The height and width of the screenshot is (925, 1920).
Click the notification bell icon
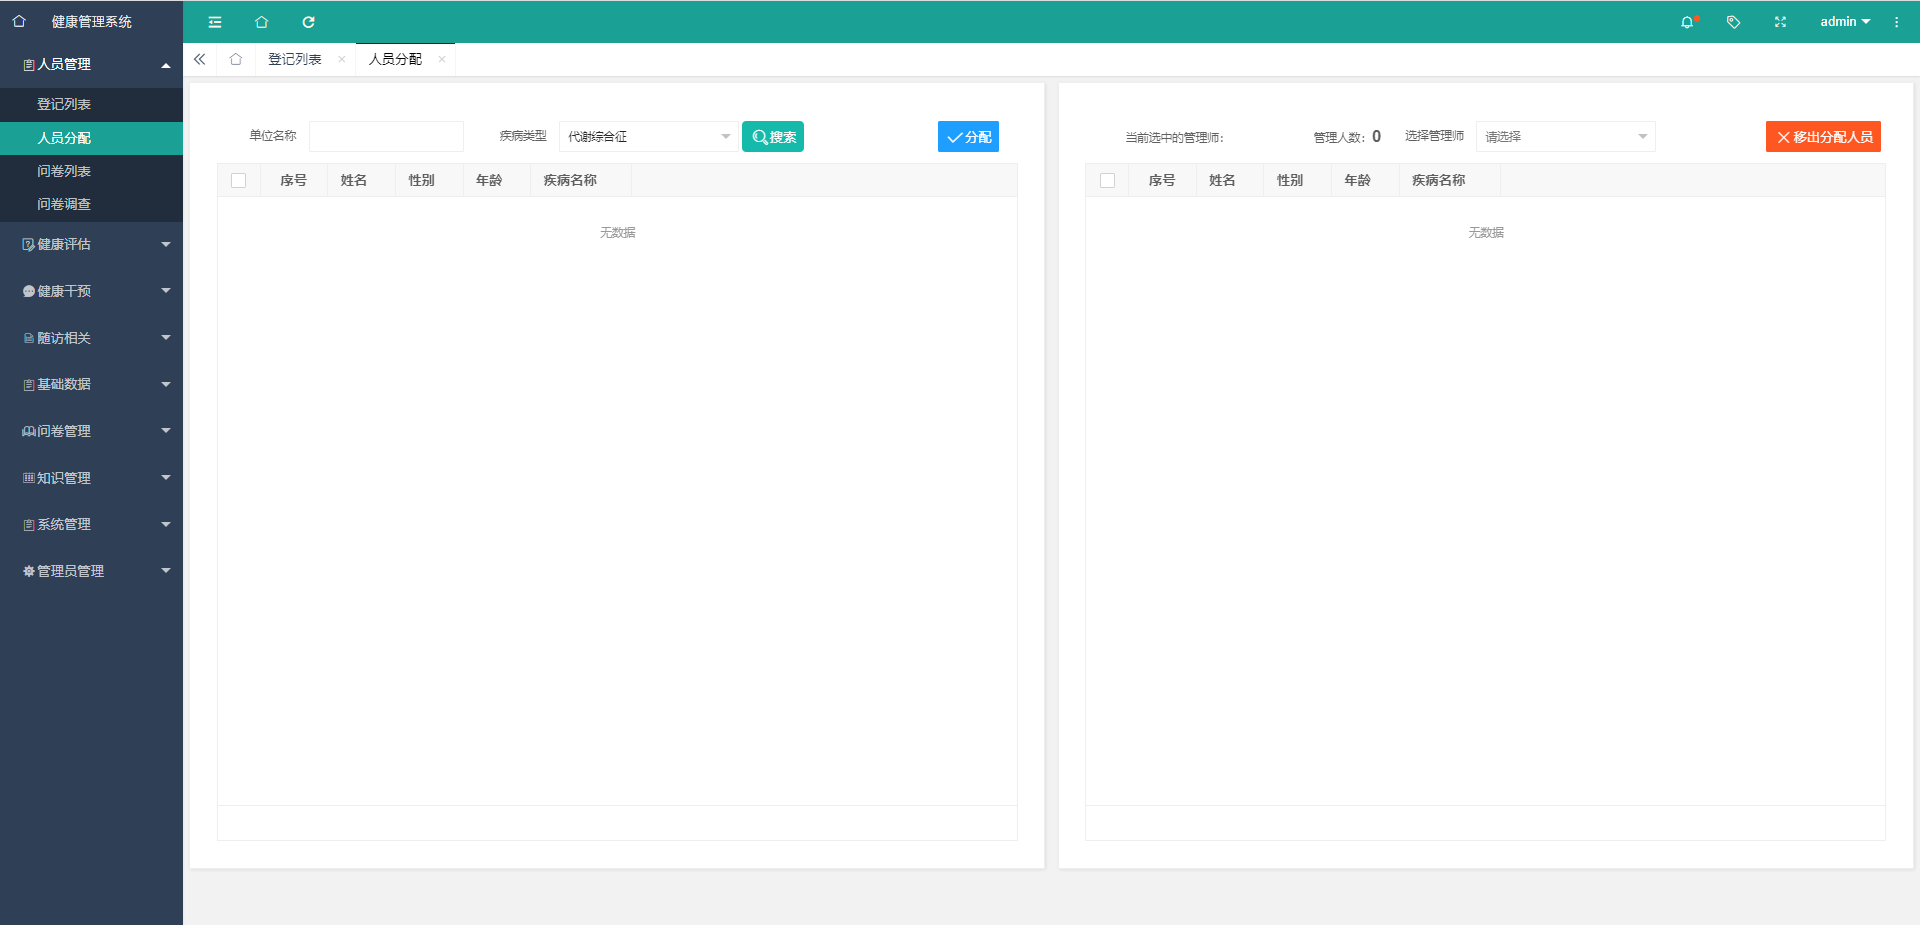tap(1687, 22)
